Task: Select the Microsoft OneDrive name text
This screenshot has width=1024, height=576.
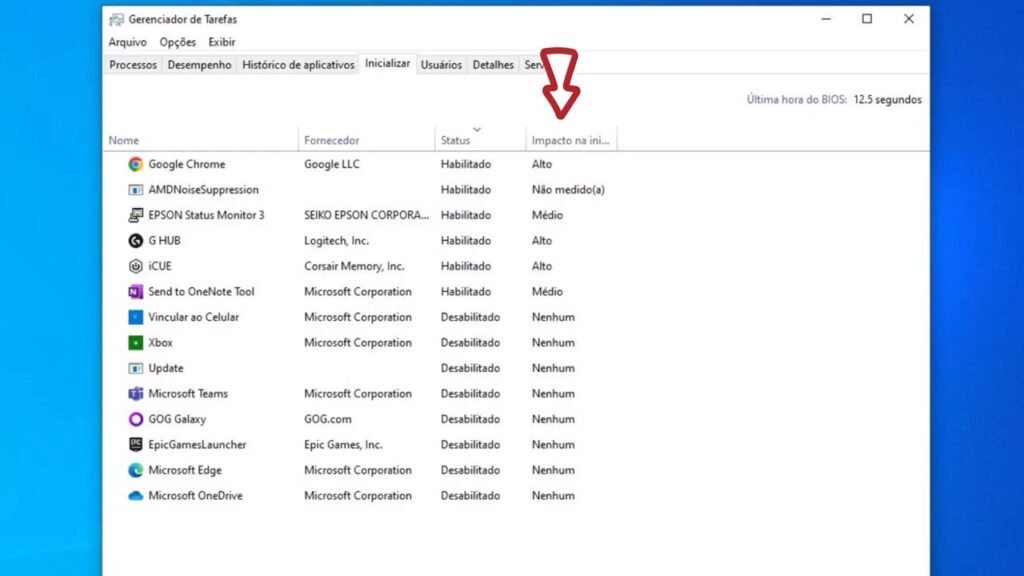Action: point(195,496)
